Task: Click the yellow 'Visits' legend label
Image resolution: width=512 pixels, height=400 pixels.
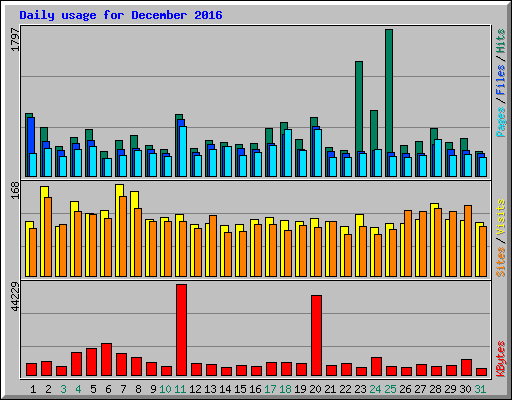Action: [x=501, y=218]
